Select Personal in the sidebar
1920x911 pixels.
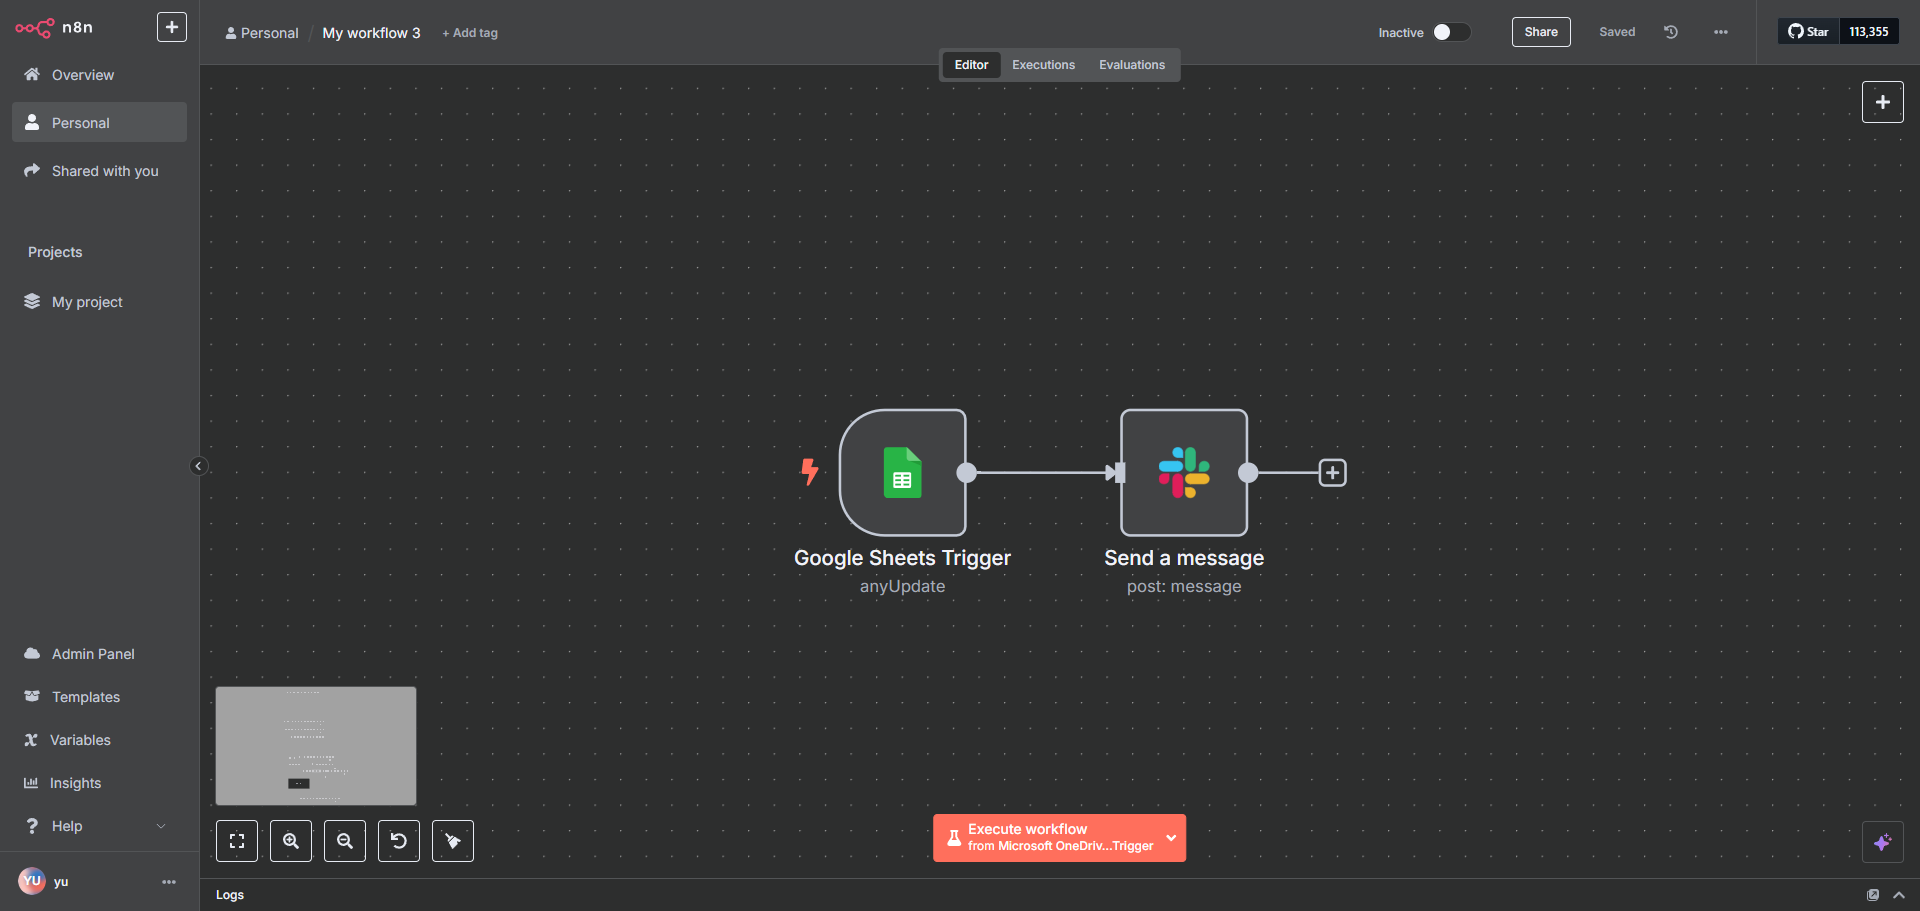click(x=99, y=122)
